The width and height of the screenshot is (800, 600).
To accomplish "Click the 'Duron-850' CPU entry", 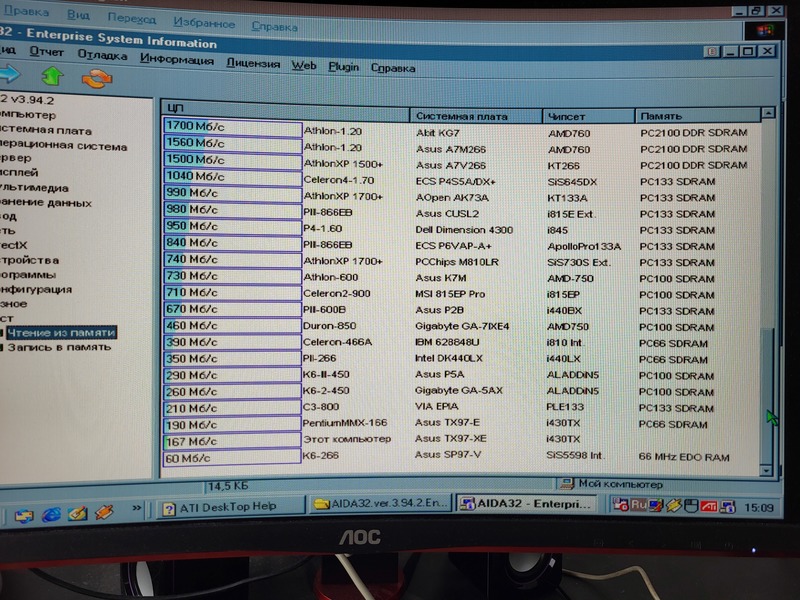I will point(330,326).
